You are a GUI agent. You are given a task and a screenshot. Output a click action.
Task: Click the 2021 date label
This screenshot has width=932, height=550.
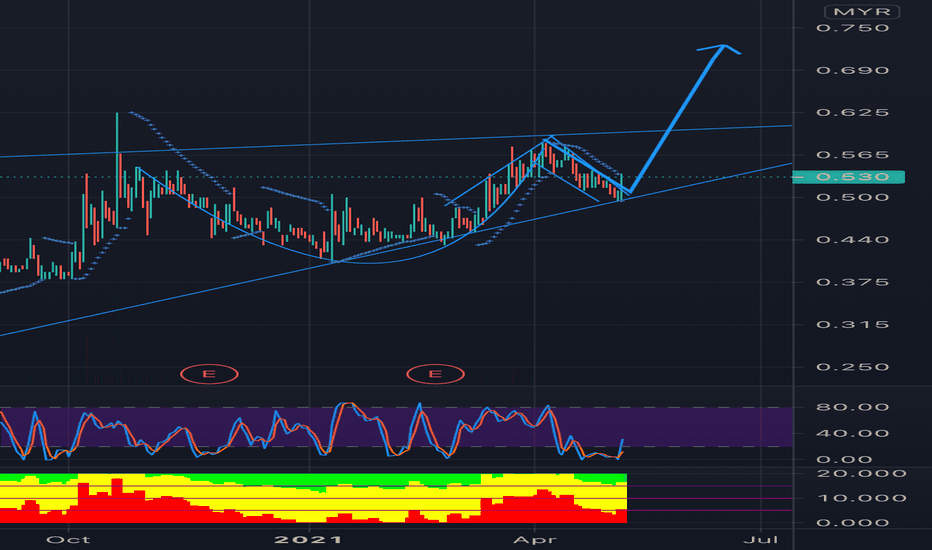click(308, 539)
